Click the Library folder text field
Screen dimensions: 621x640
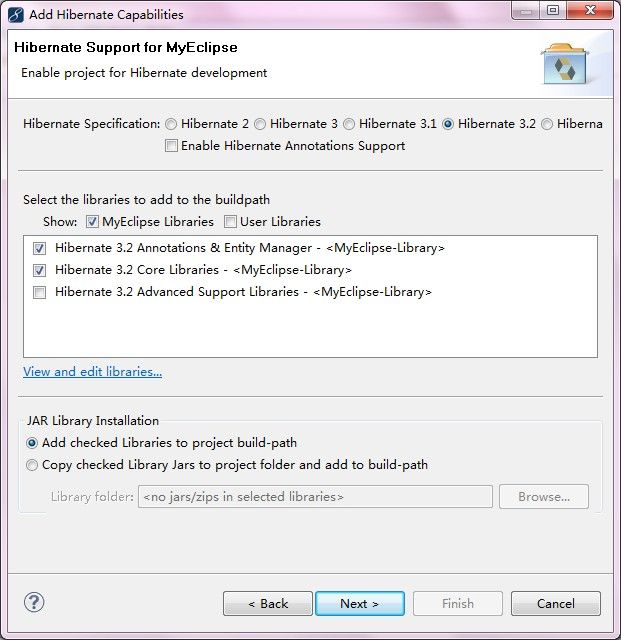point(315,497)
